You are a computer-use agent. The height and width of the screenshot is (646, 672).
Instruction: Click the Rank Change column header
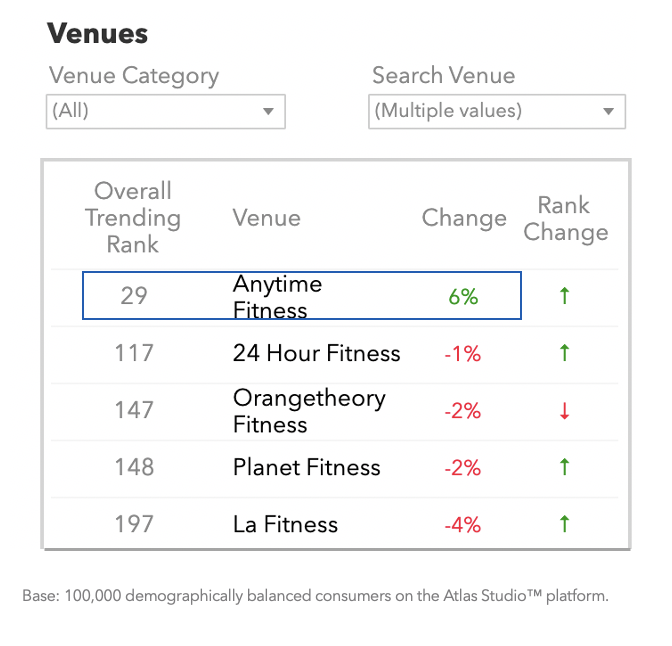click(x=566, y=218)
